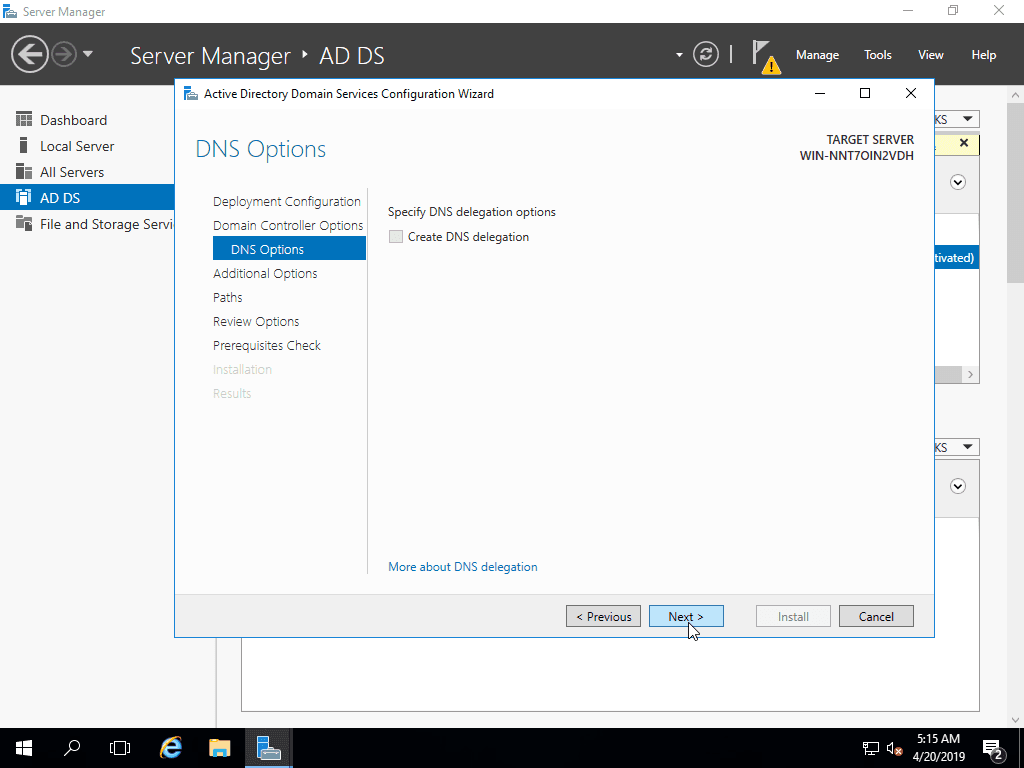Open the network status tray icon
This screenshot has height=768, width=1024.
tap(871, 748)
